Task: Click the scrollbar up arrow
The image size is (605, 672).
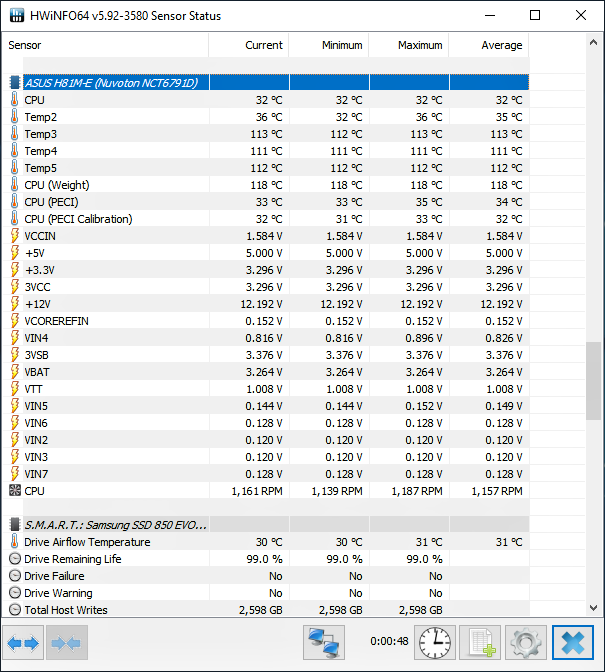Action: (593, 42)
